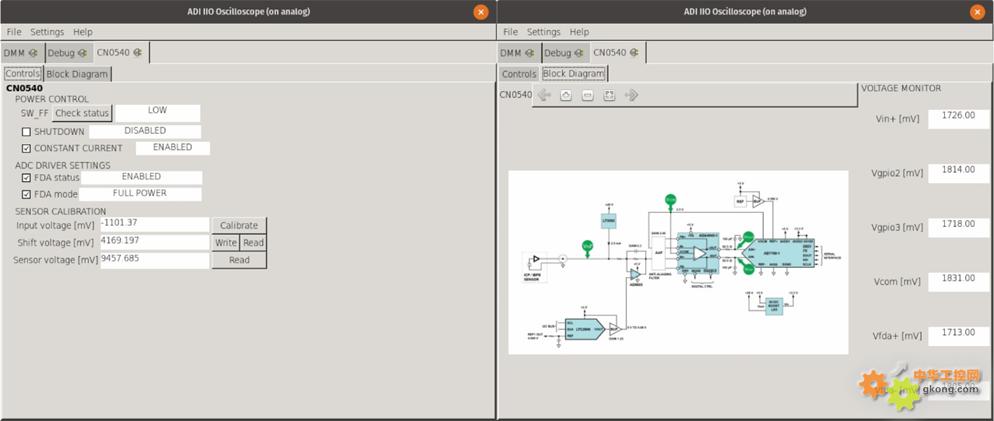Screen dimensions: 994x421
Task: Click detach icon on CN0540 tab in voltage monitor window
Action: coord(632,53)
